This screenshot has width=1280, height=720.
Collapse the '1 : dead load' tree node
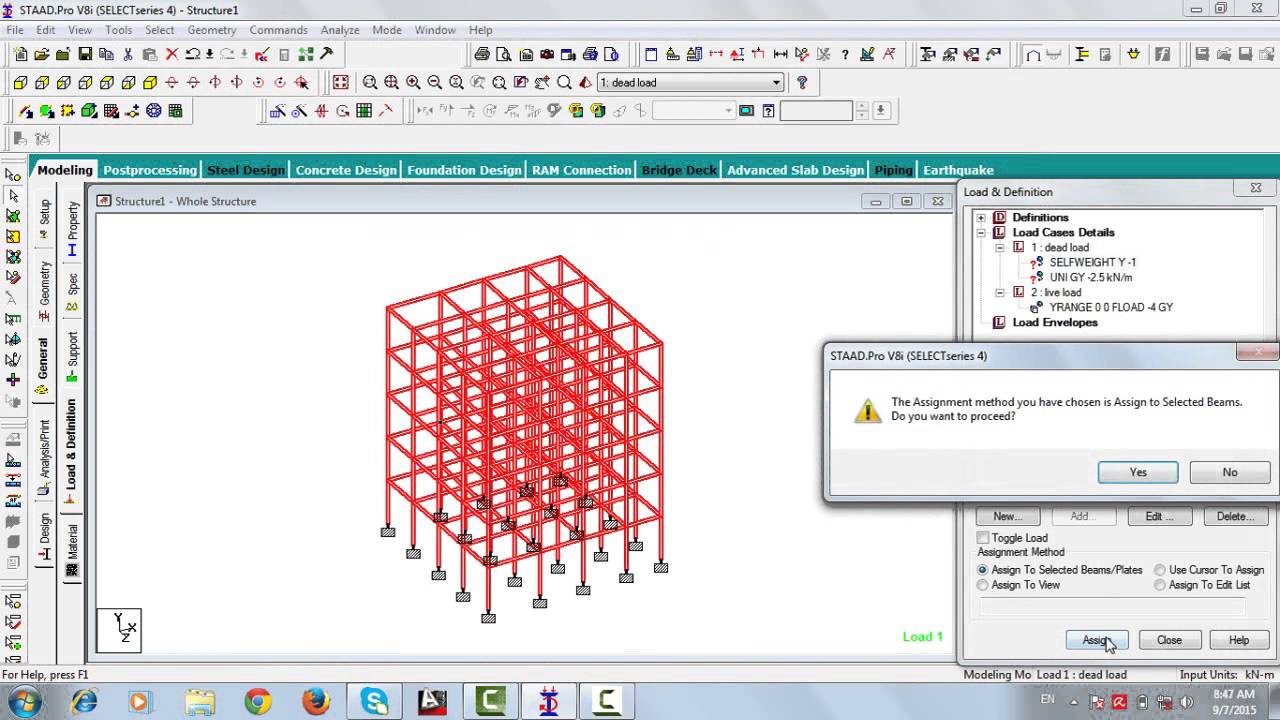[x=999, y=248]
